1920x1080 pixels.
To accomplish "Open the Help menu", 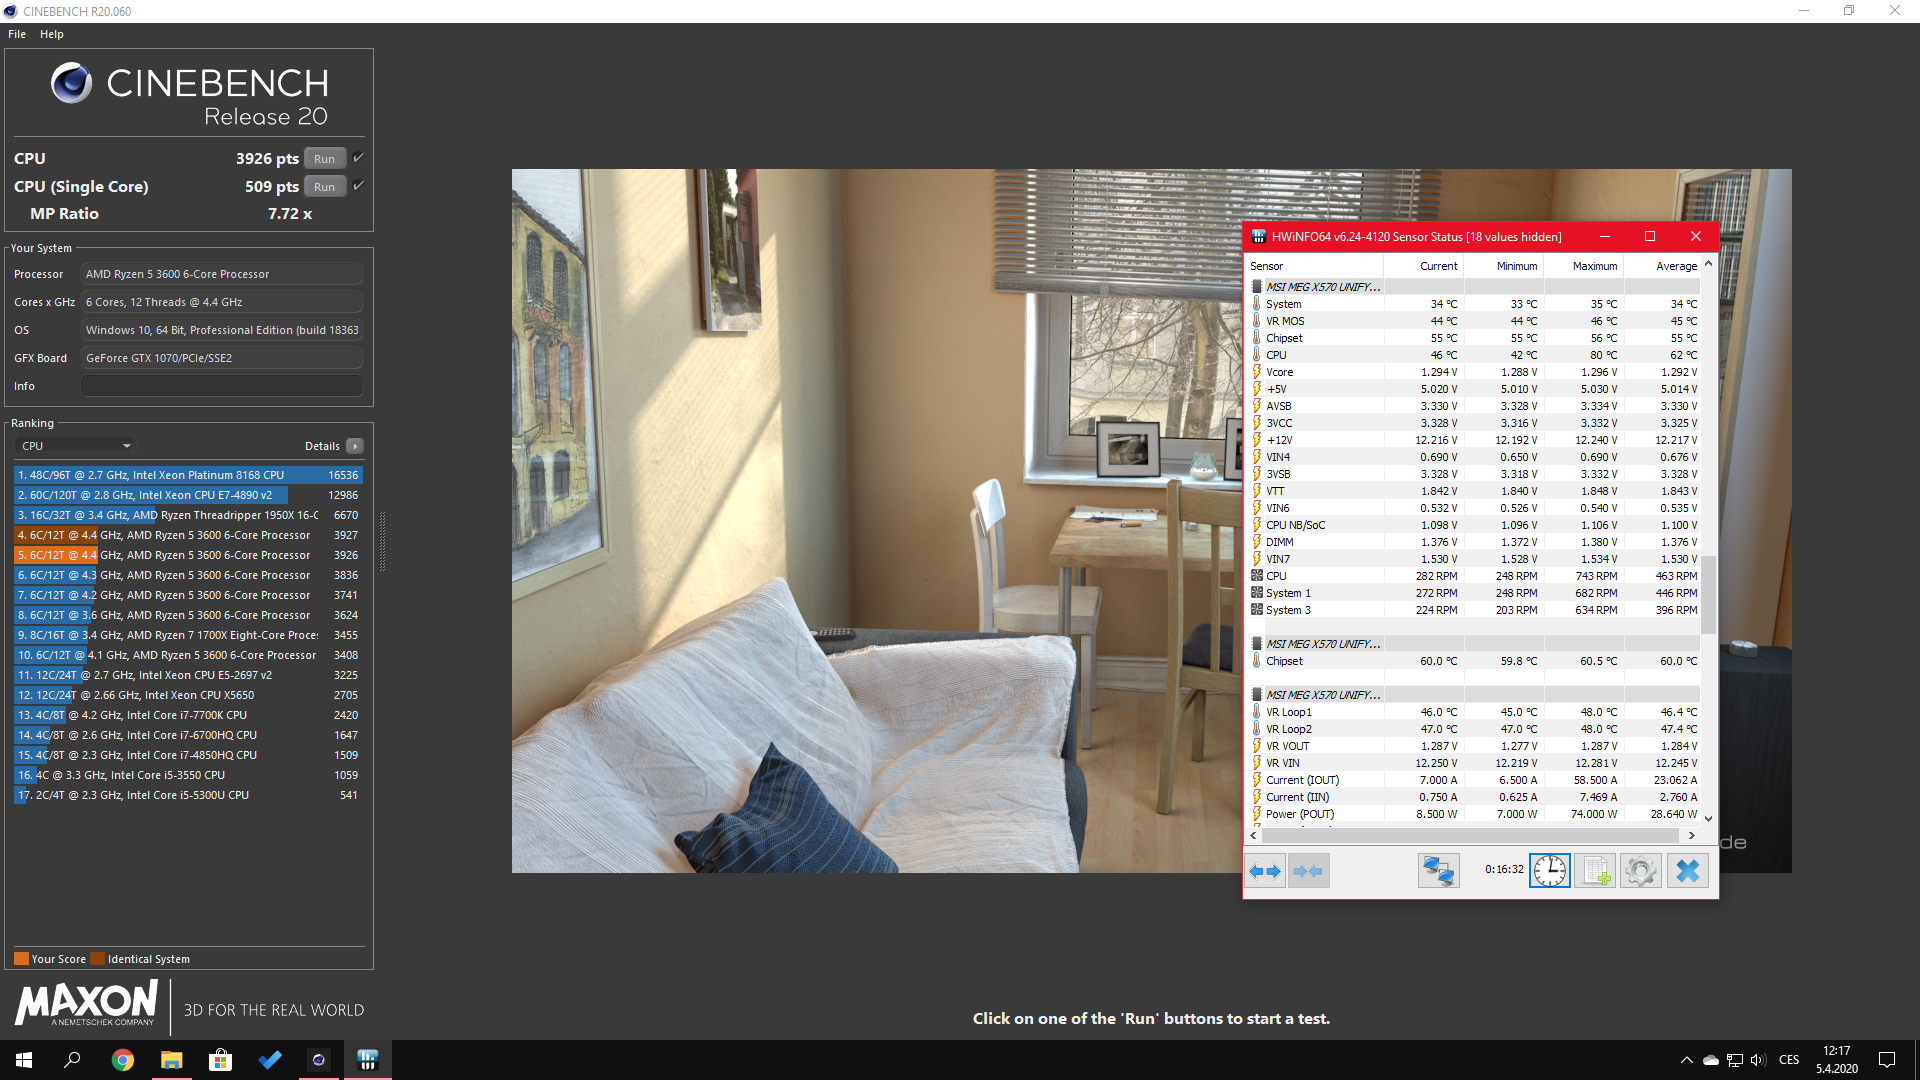I will coord(52,34).
